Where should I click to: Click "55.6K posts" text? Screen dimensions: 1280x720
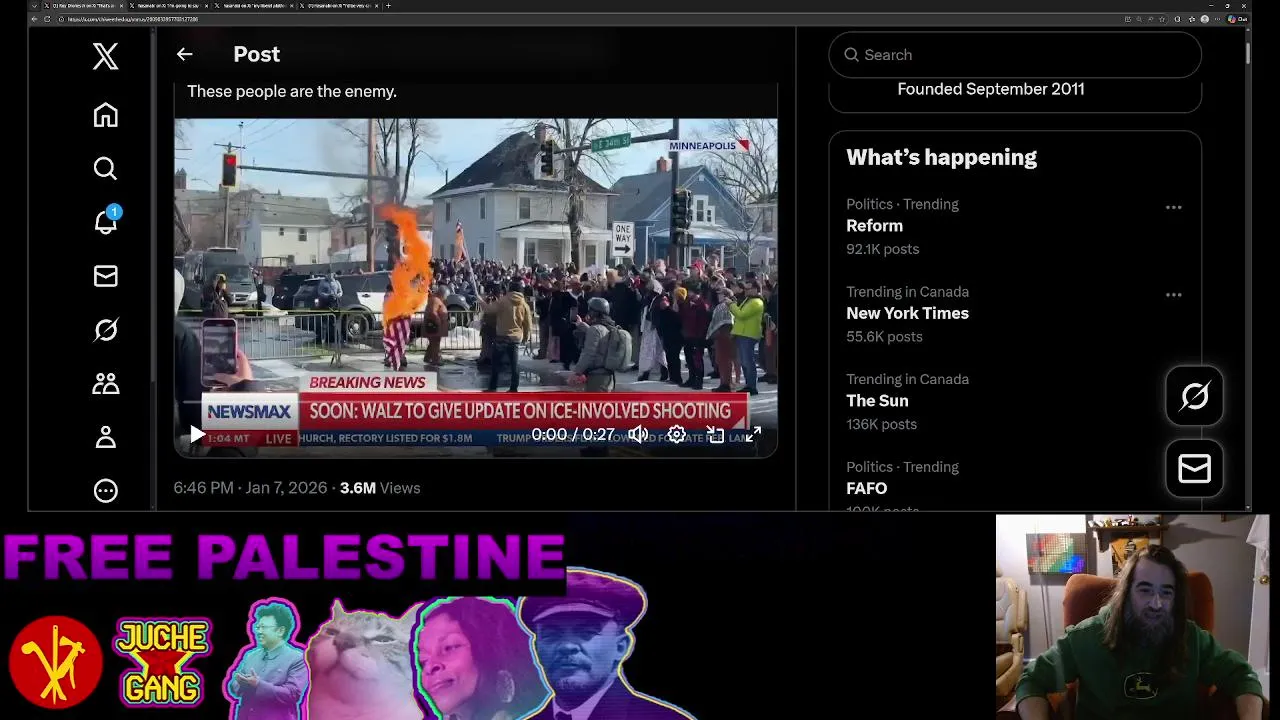click(x=884, y=337)
